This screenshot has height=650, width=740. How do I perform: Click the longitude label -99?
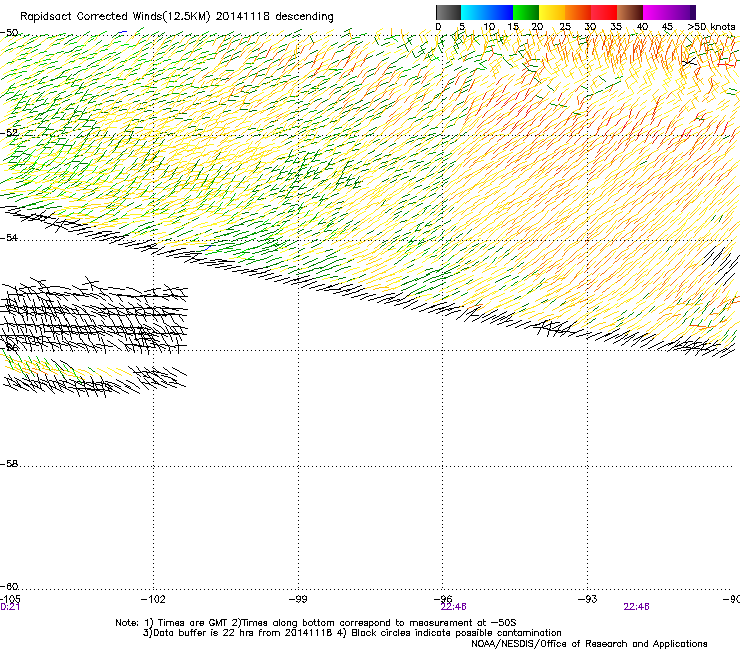(x=298, y=599)
